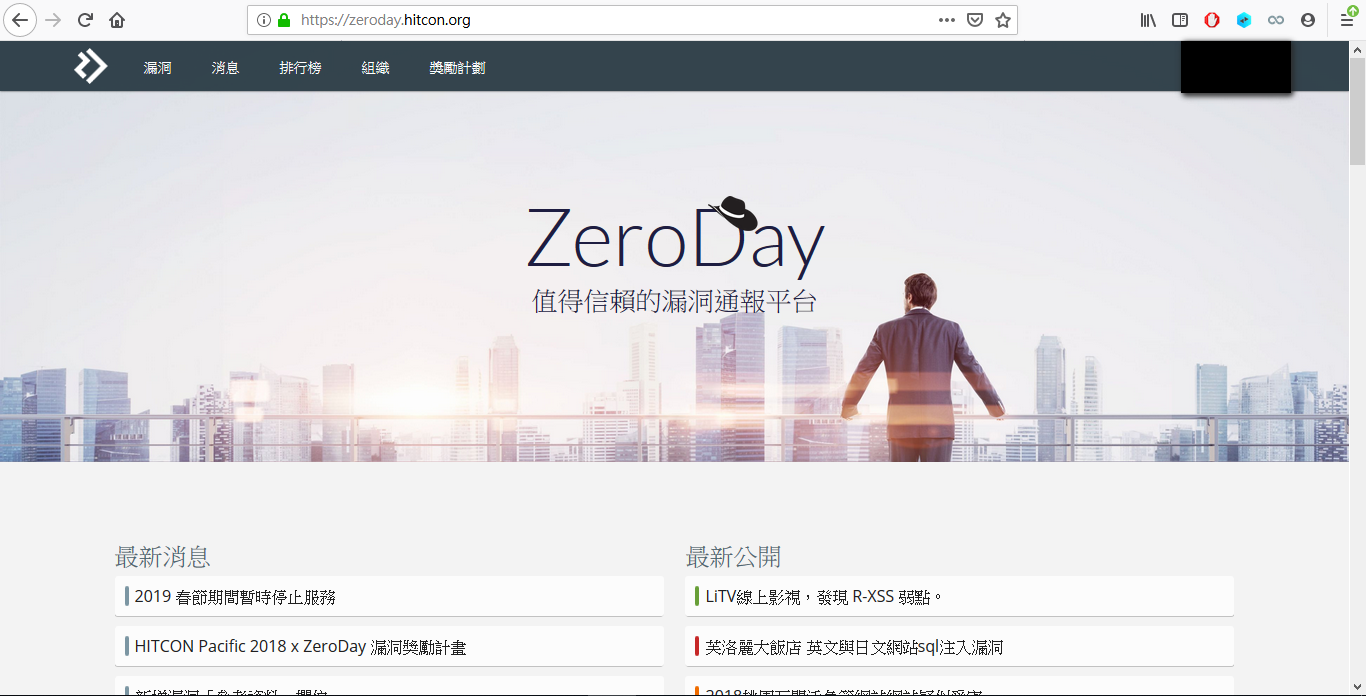Toggle the sidebar view icon

click(x=1180, y=20)
